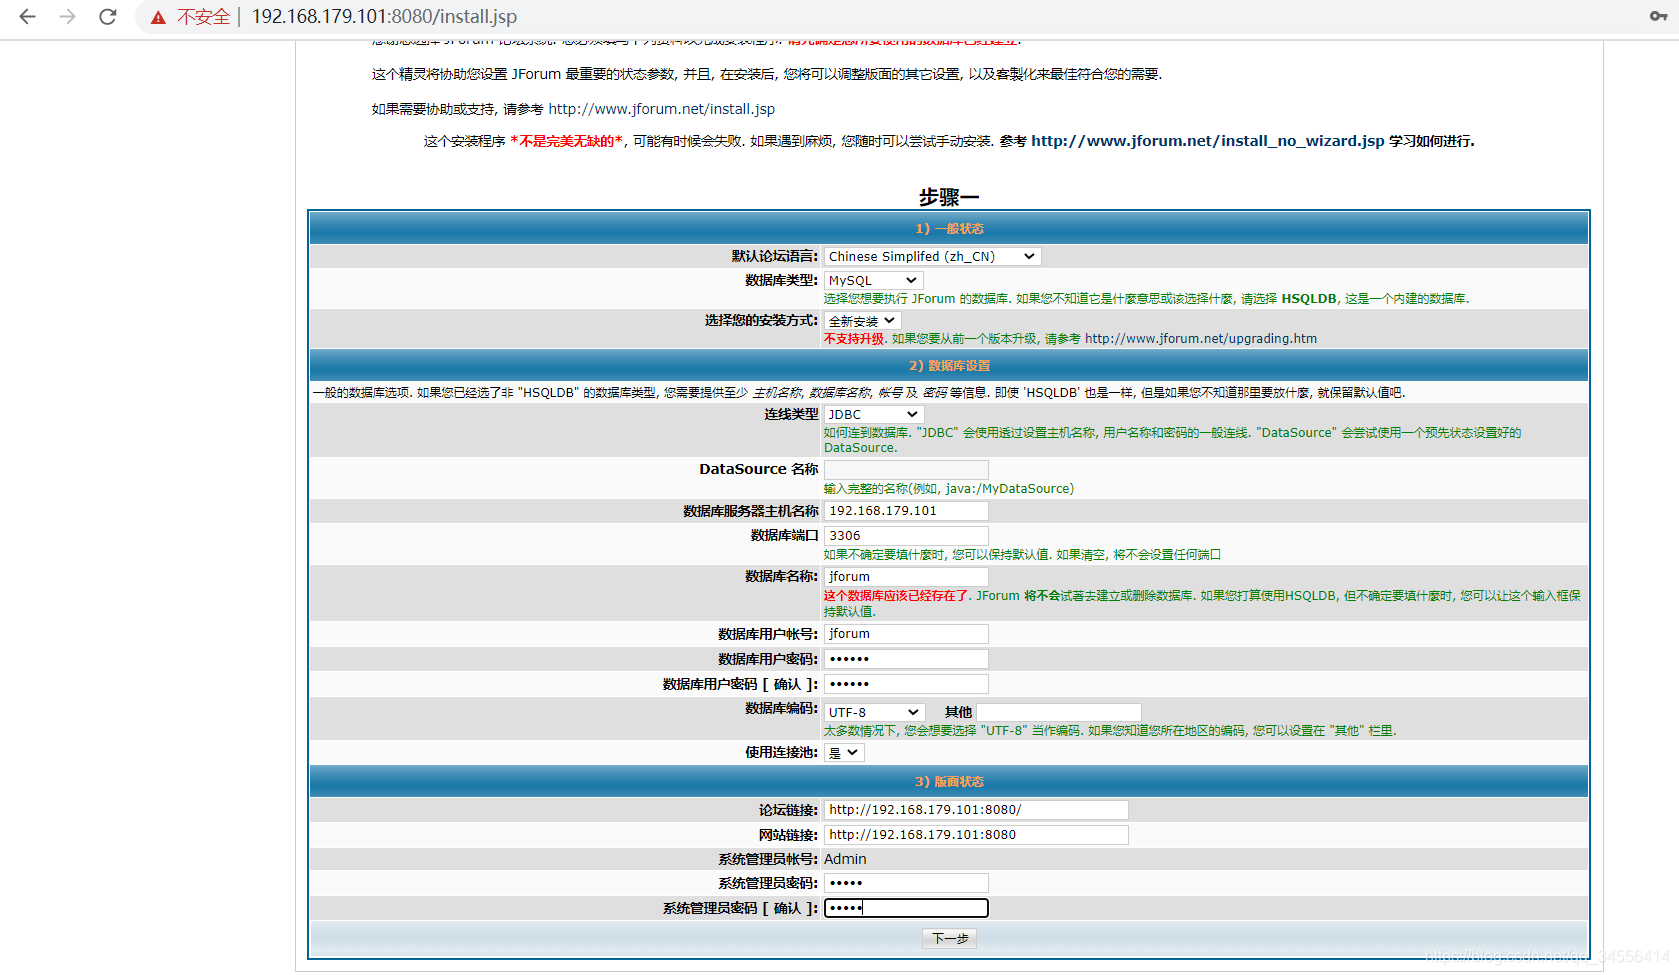Click the website link URL field
The height and width of the screenshot is (975, 1679).
[976, 835]
